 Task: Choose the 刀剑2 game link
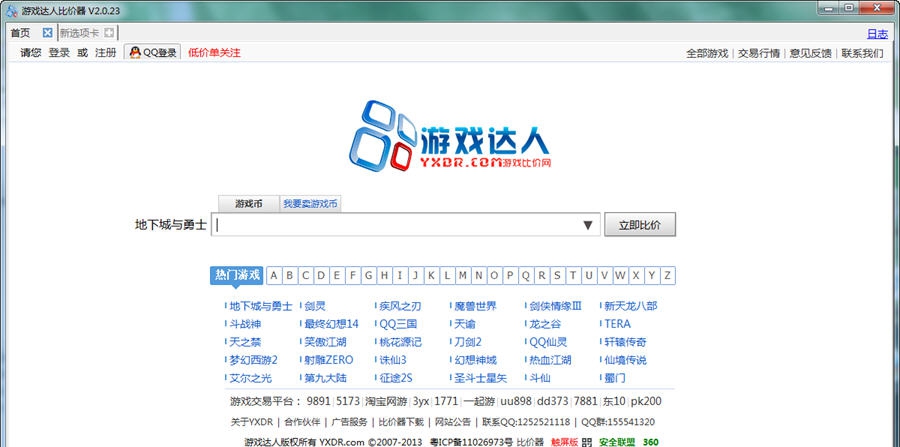[468, 343]
